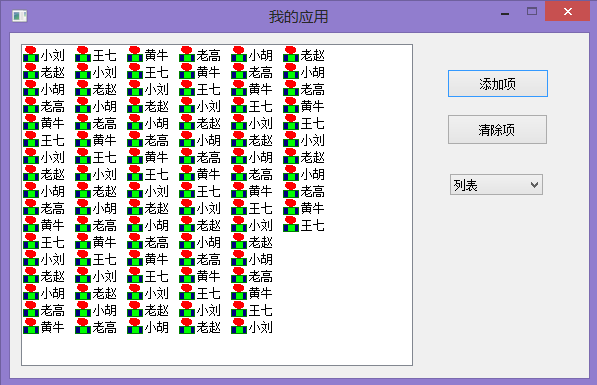Click the 添加项 button

coord(498,83)
